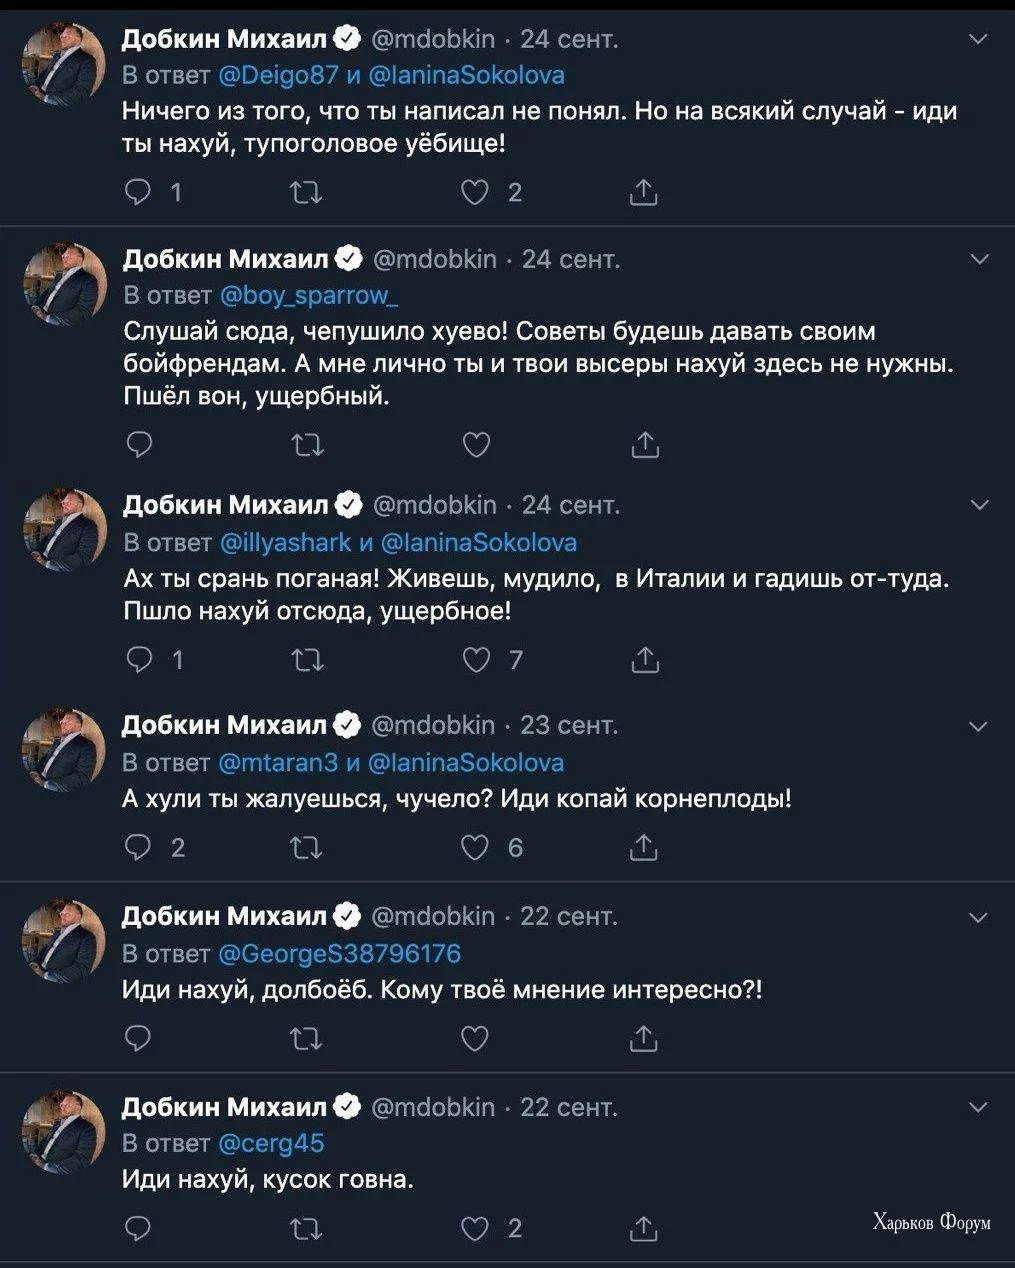Viewport: 1015px width, 1268px height.
Task: Reply to the tweet answering @GeorgeS38796176
Action: coord(137,1039)
